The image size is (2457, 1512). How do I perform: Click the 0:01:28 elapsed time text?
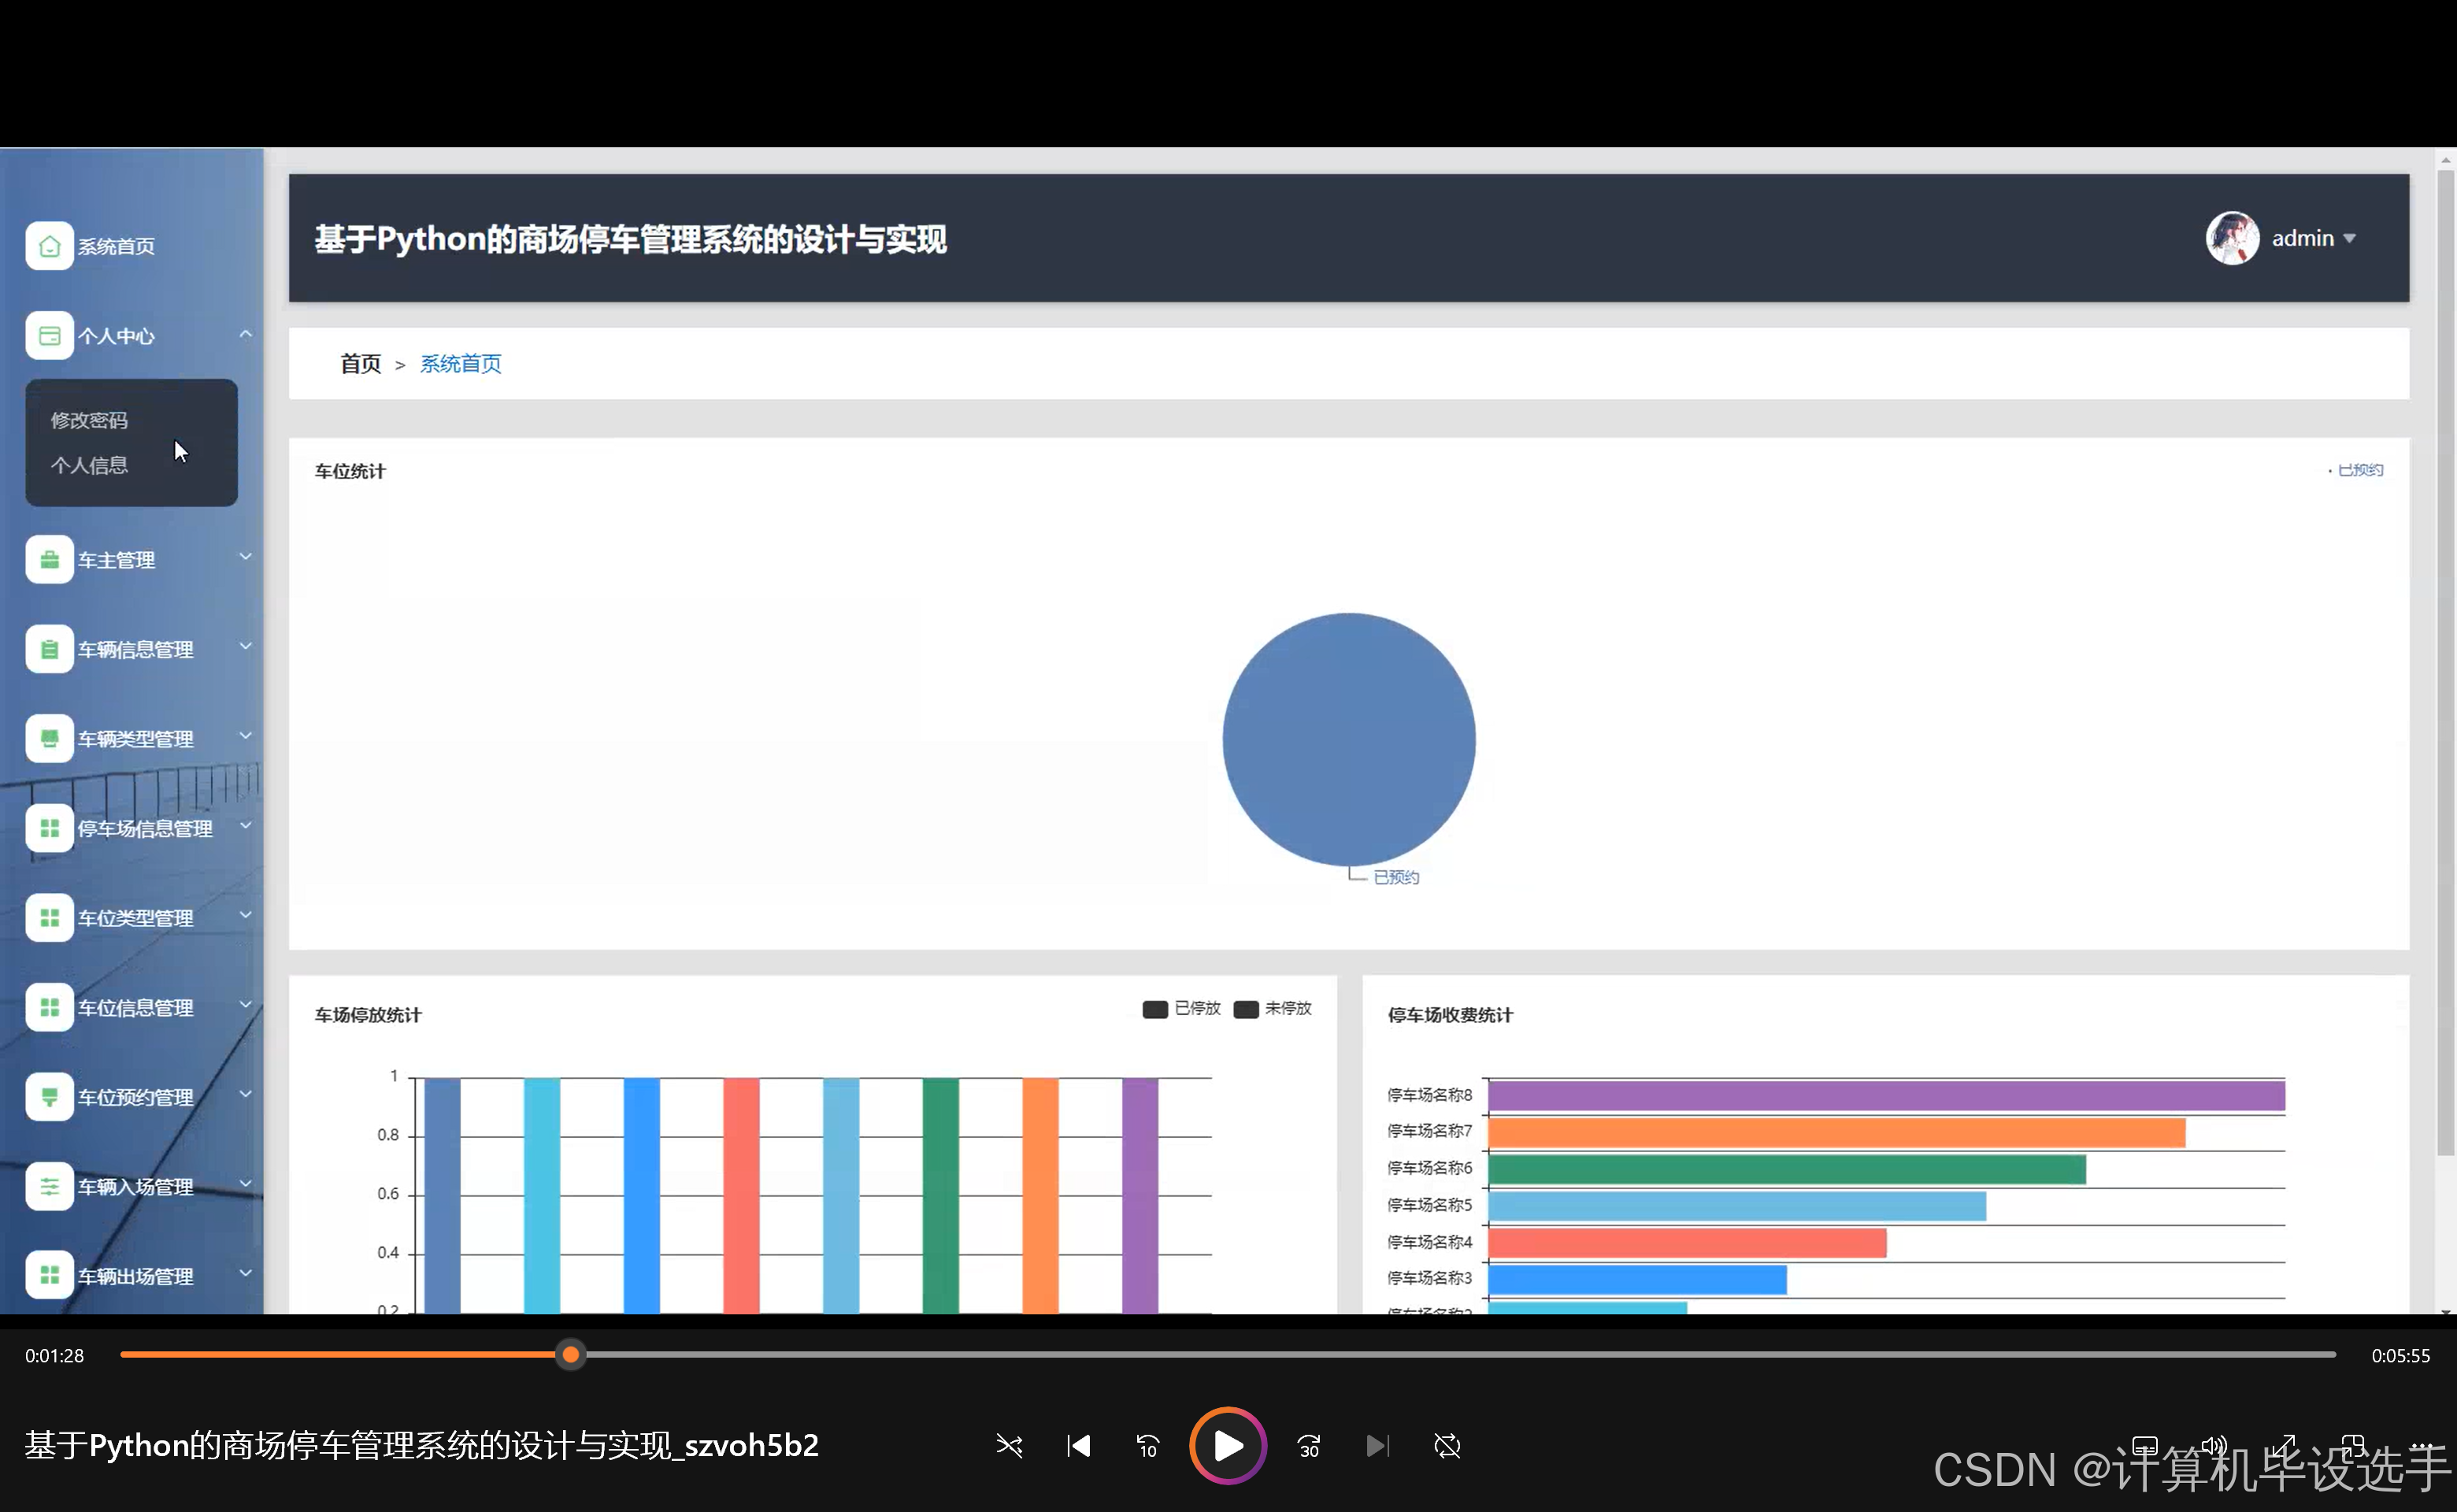(x=55, y=1356)
